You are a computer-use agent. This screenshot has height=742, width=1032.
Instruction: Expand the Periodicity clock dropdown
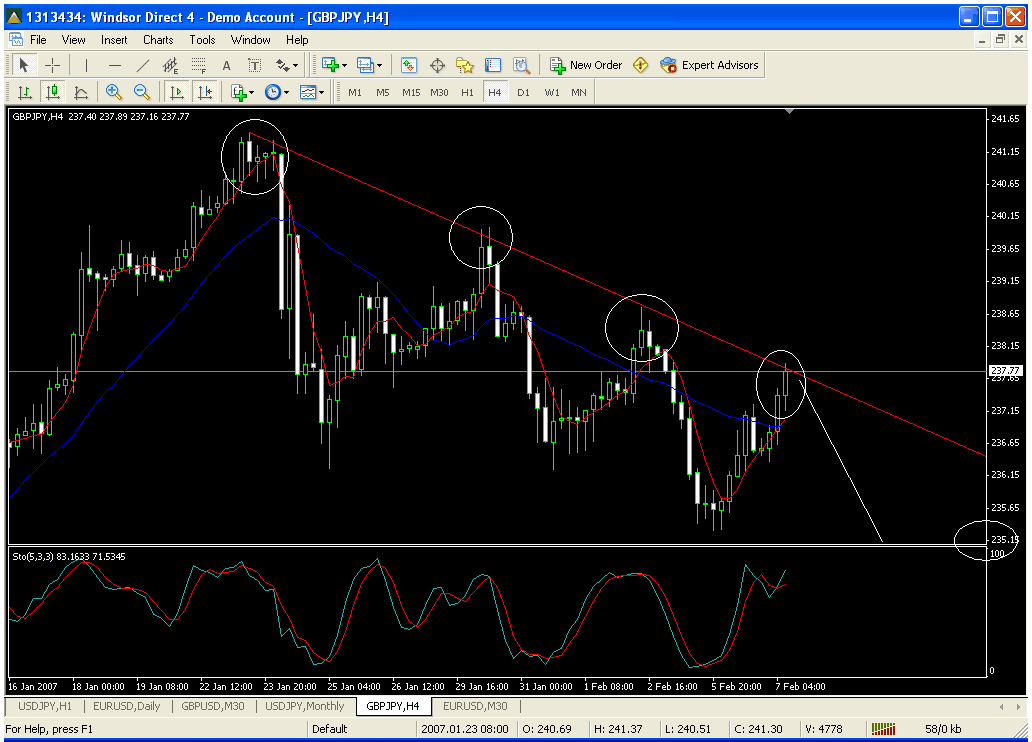click(277, 92)
